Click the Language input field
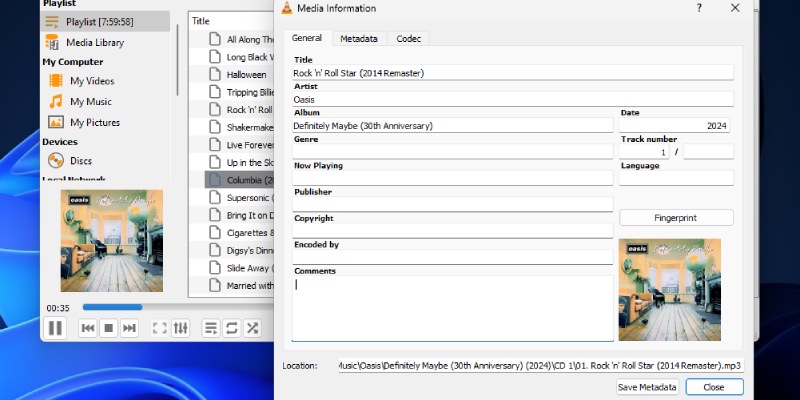 pos(676,178)
